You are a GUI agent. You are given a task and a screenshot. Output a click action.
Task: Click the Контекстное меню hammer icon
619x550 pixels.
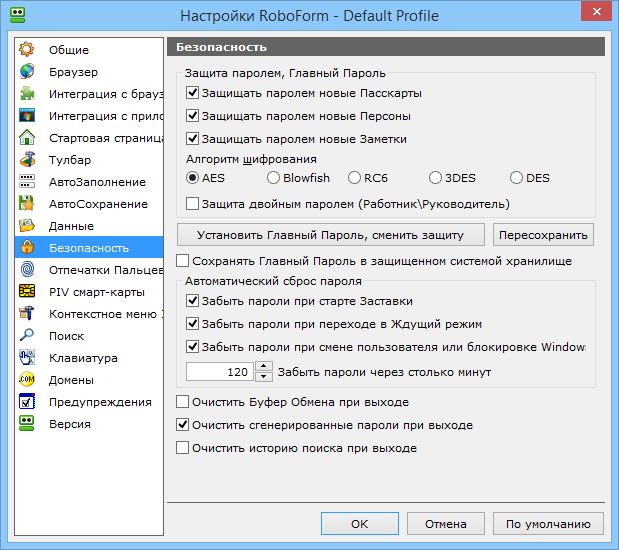tap(27, 314)
